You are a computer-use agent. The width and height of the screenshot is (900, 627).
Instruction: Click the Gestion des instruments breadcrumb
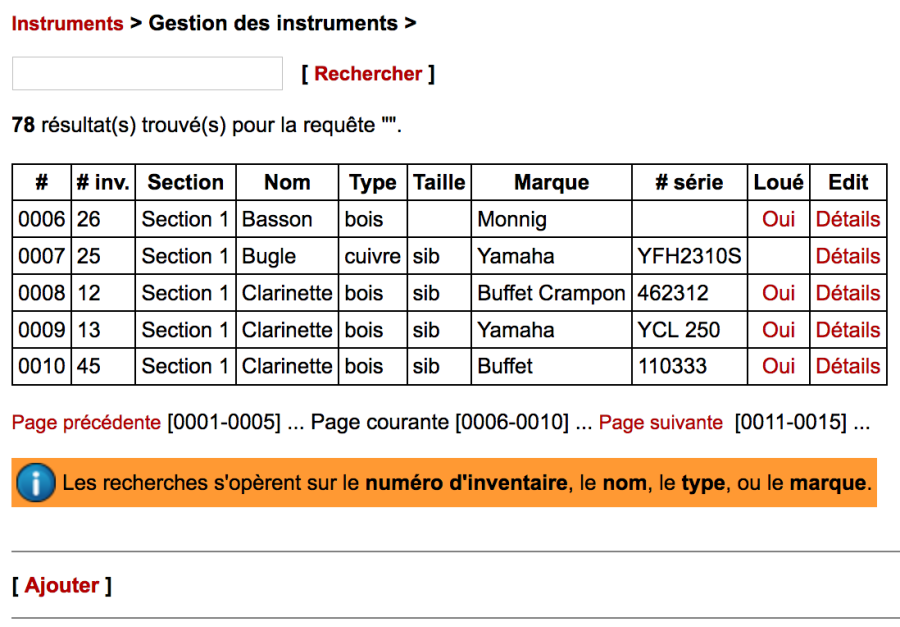268,23
